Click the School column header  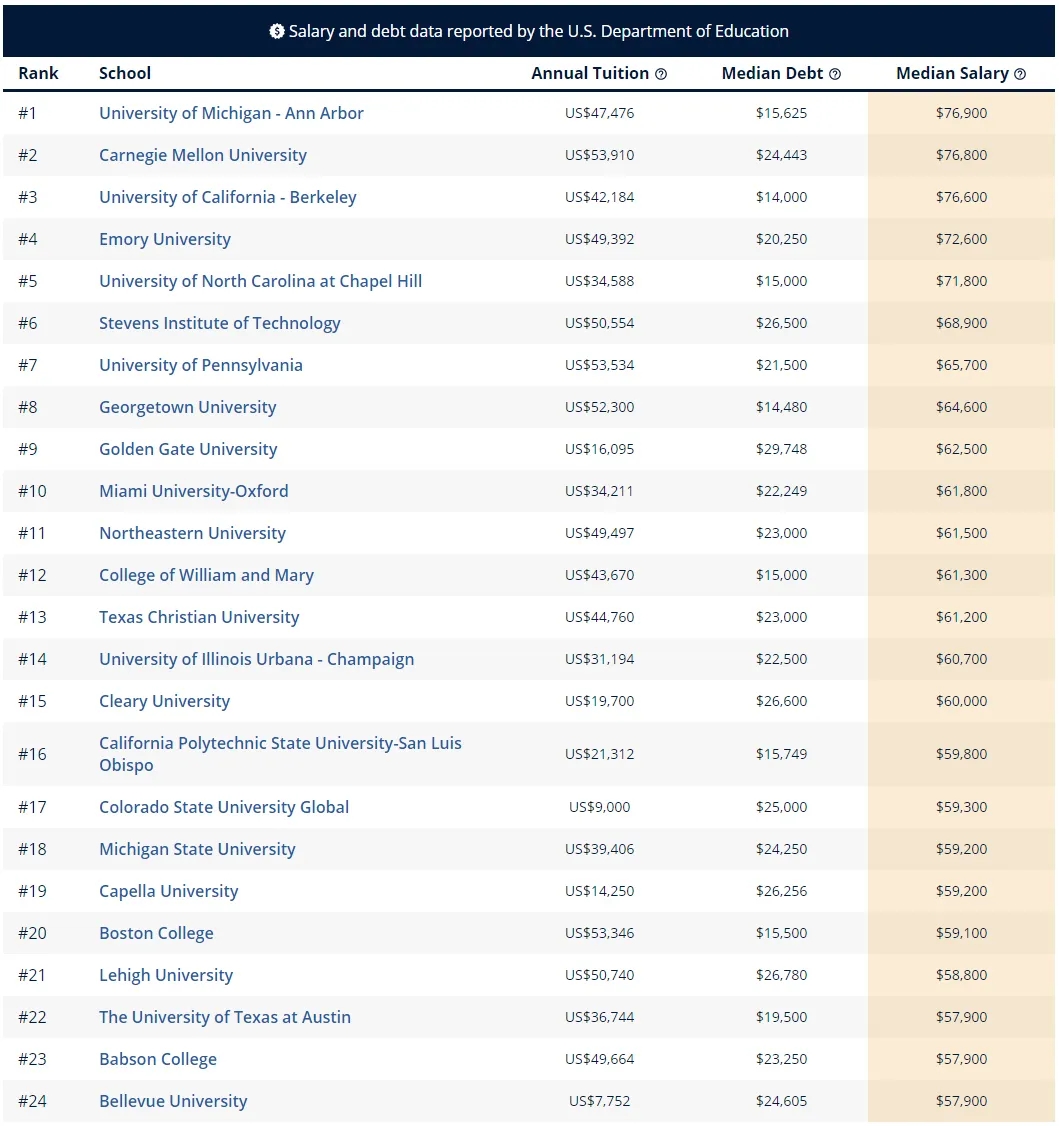tap(125, 73)
